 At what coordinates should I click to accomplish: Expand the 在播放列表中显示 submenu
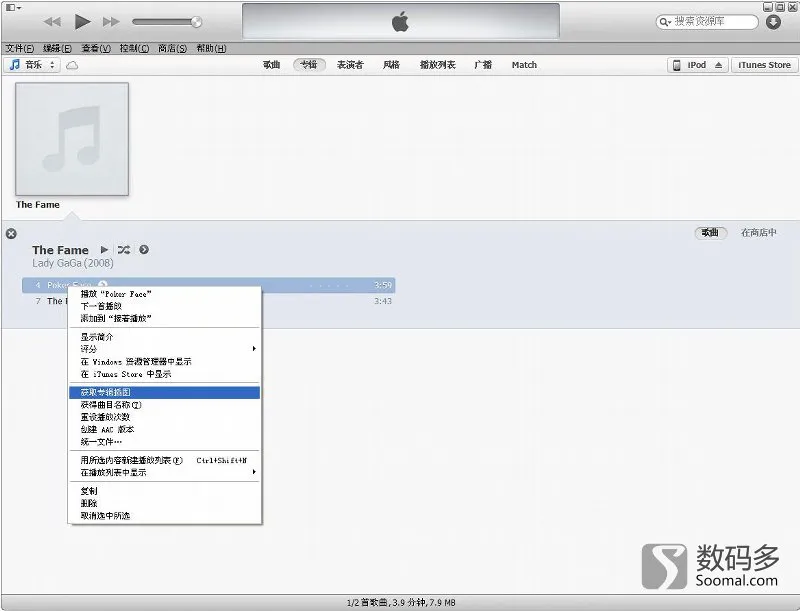(x=164, y=472)
